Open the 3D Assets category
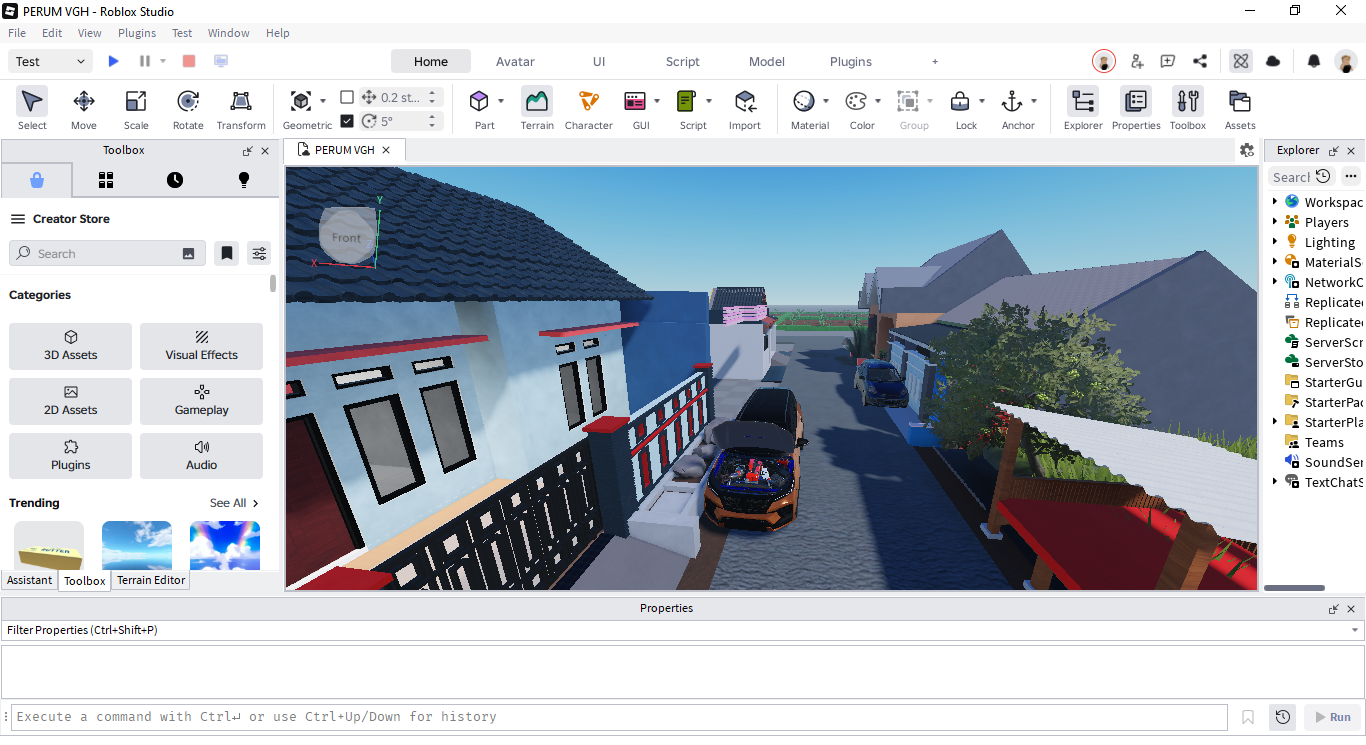This screenshot has height=745, width=1366. click(71, 346)
